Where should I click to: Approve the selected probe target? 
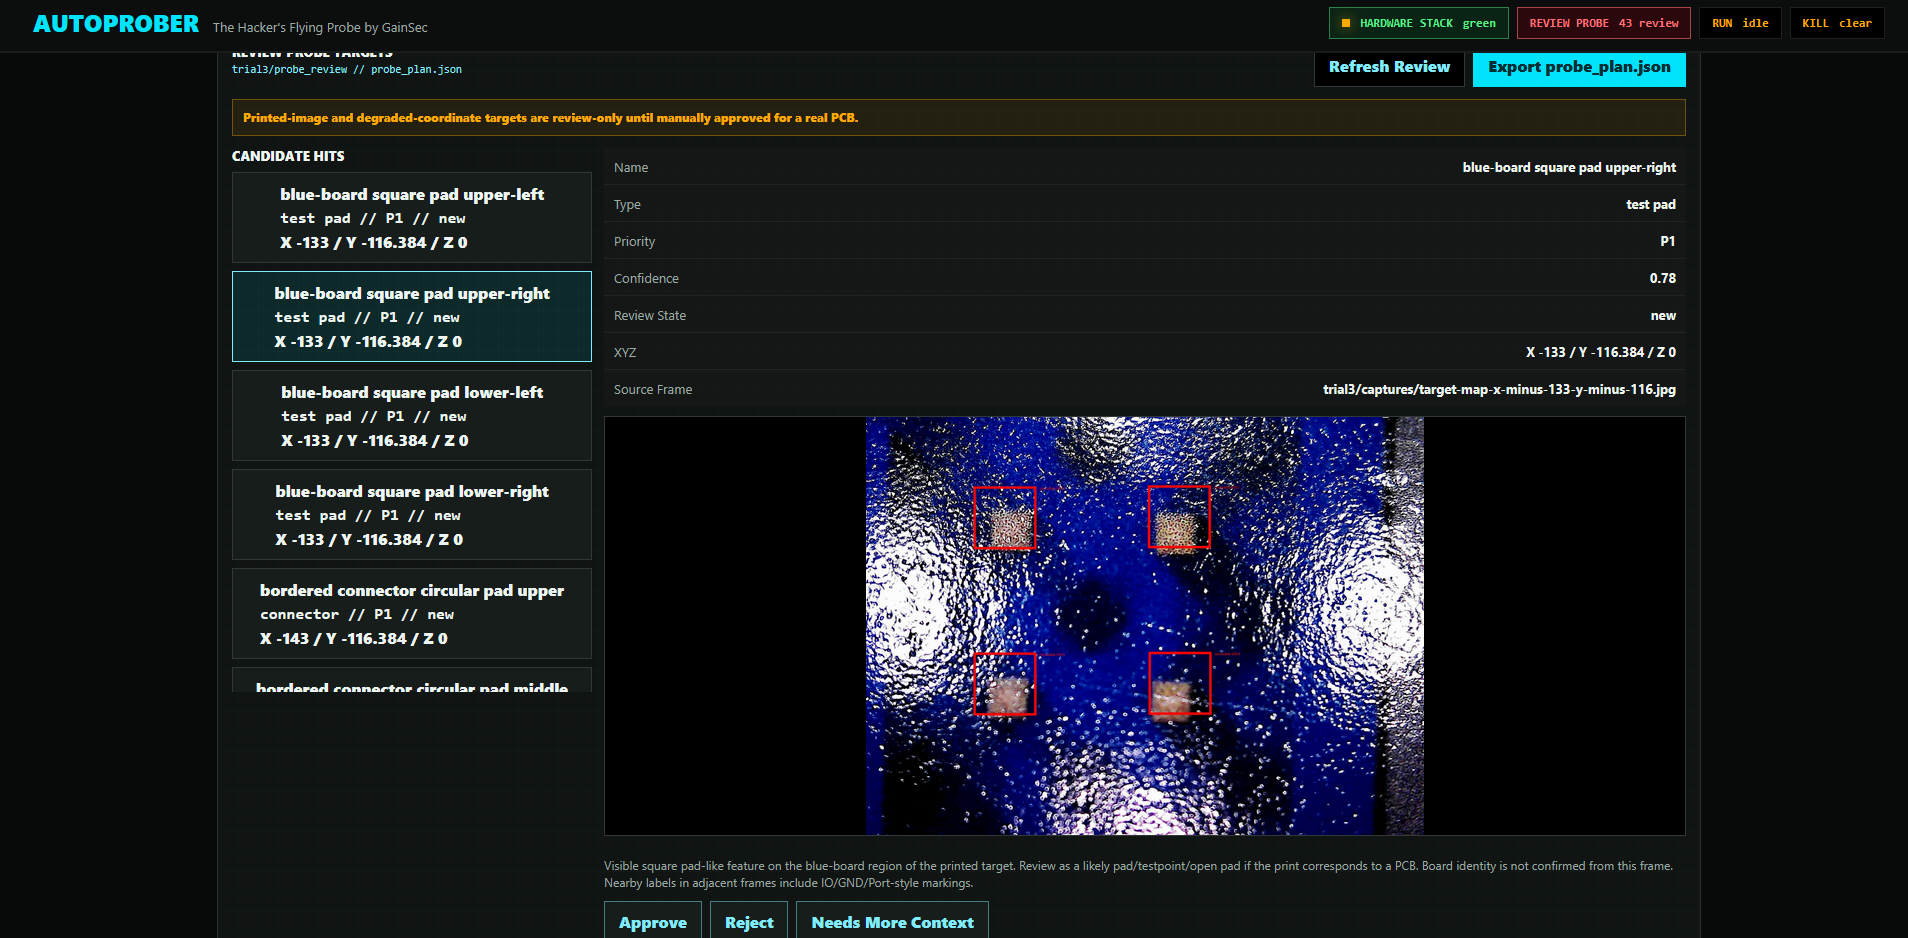pyautogui.click(x=652, y=921)
